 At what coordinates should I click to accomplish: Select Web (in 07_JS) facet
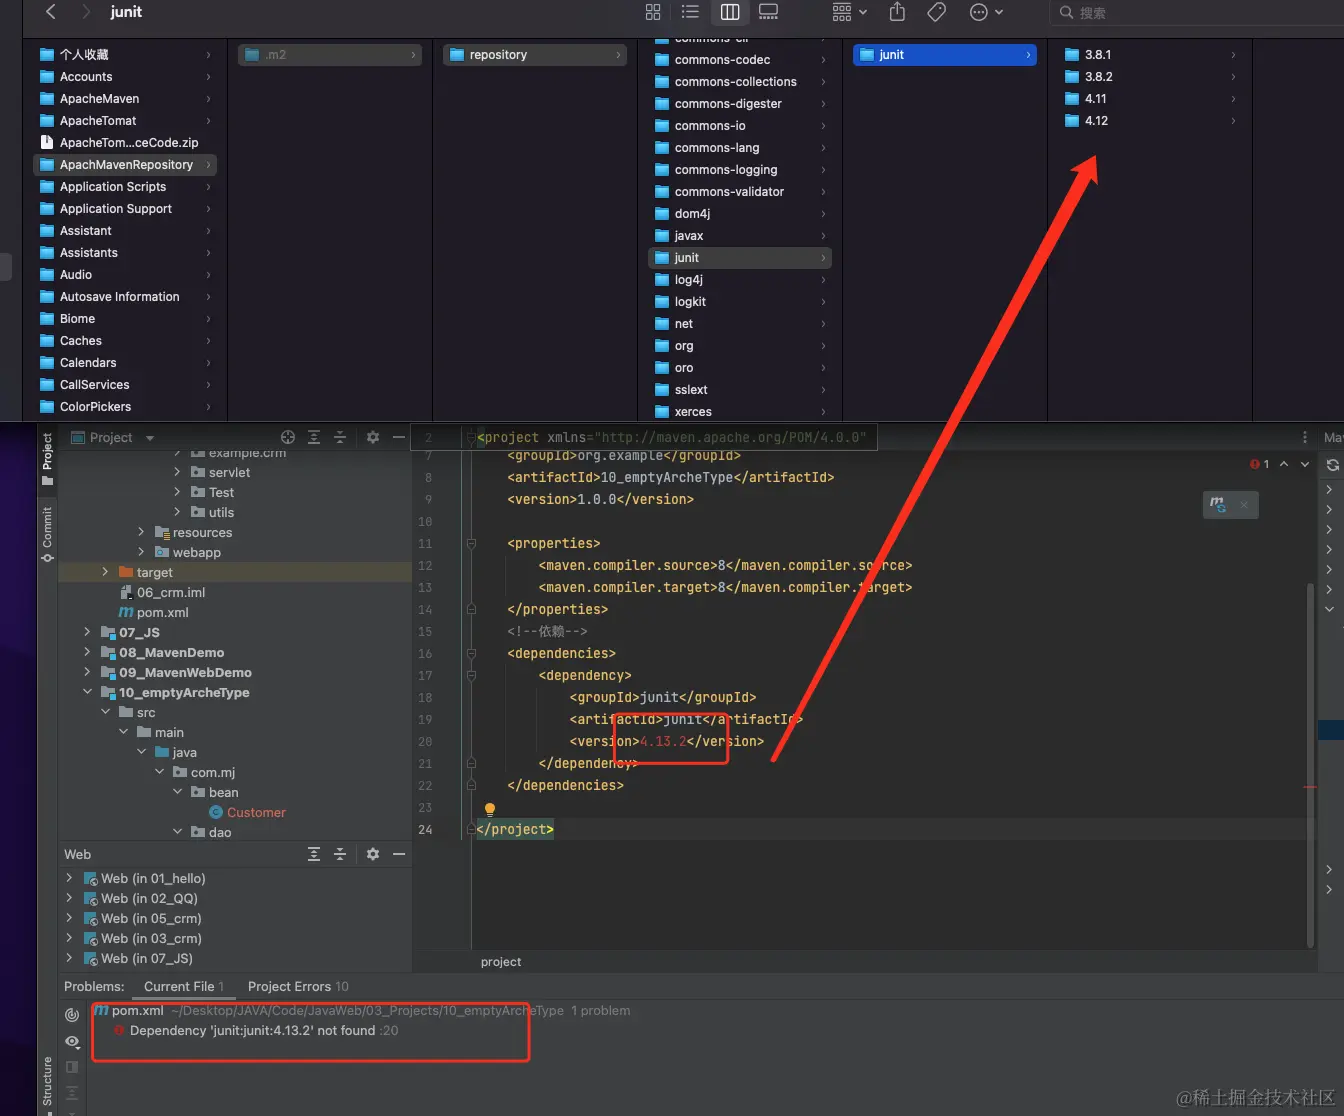pyautogui.click(x=138, y=958)
